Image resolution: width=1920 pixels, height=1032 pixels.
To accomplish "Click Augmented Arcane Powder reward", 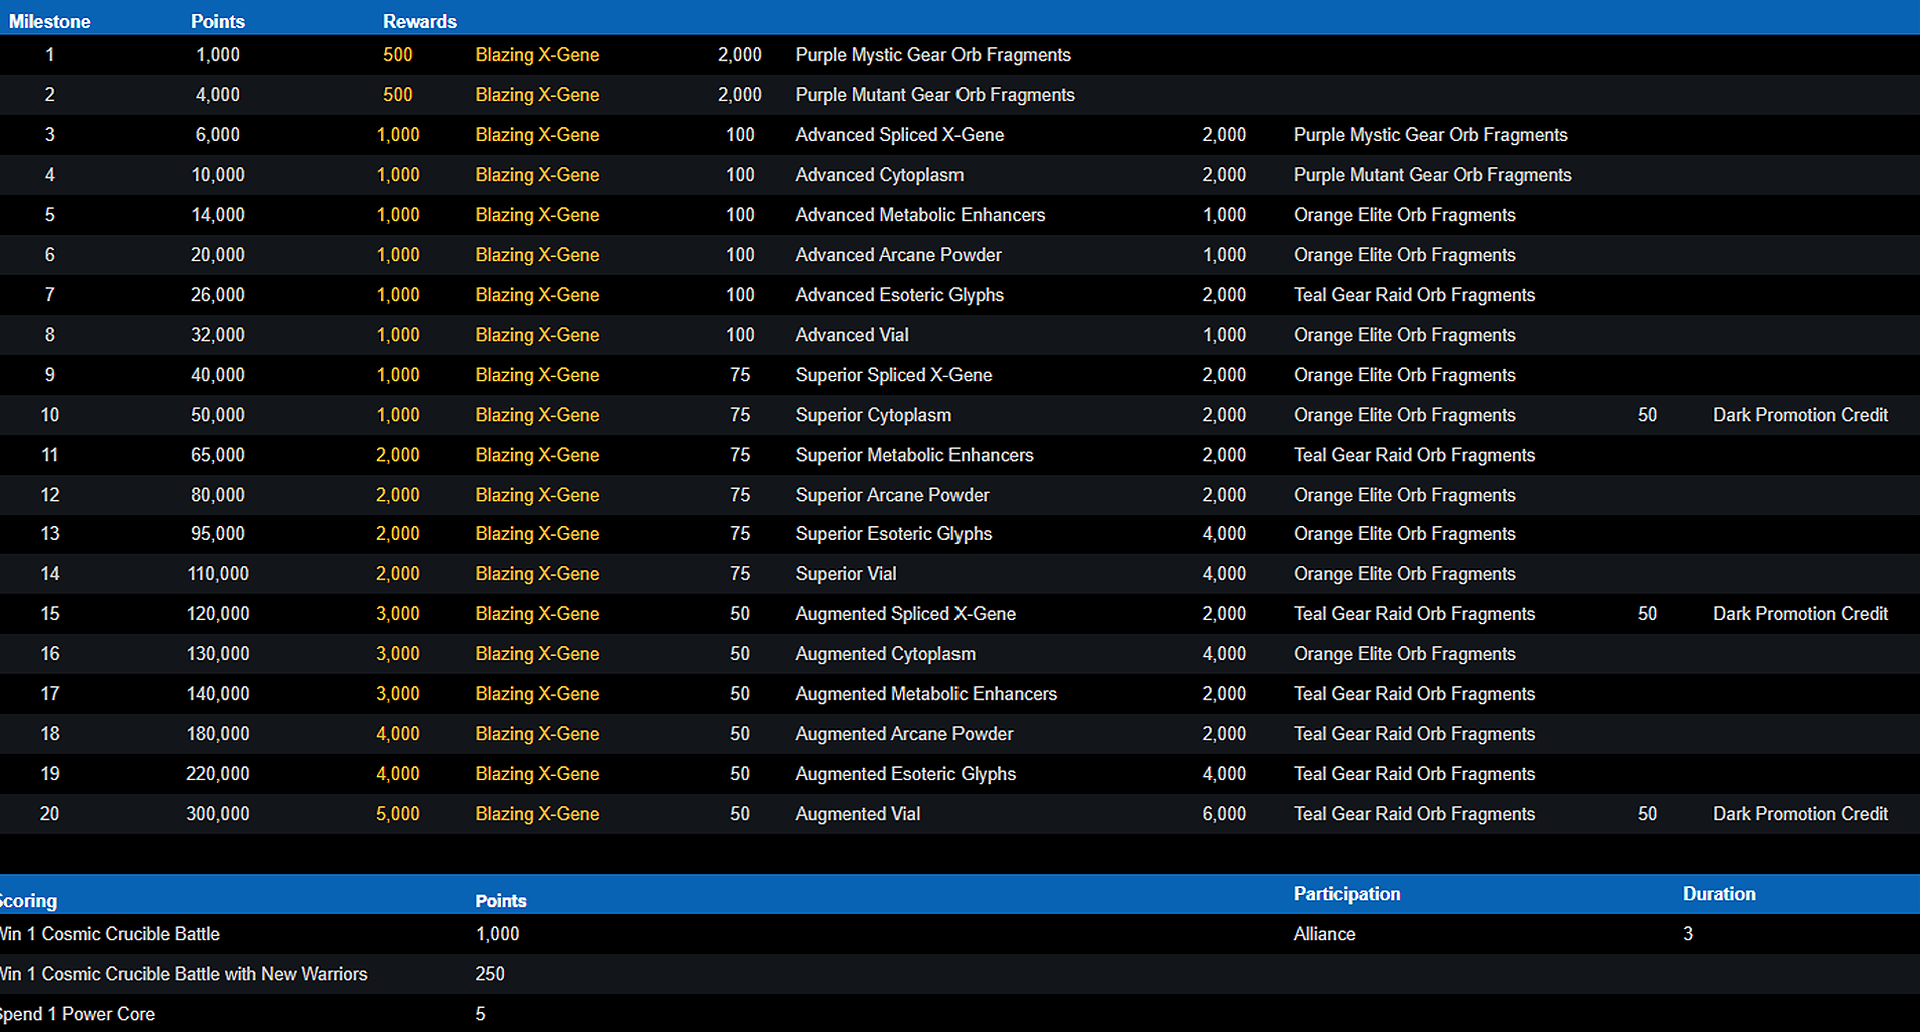I will pyautogui.click(x=904, y=734).
